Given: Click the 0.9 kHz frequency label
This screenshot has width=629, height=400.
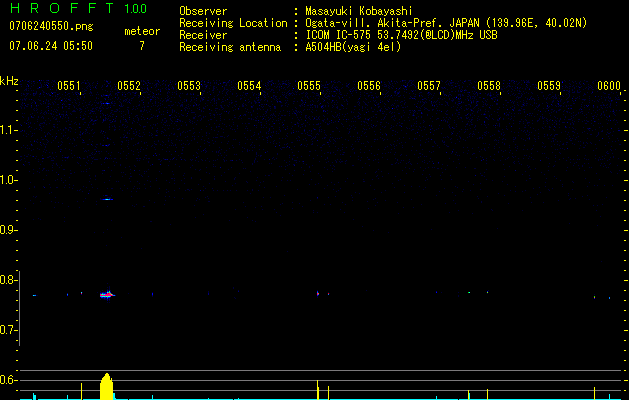Looking at the screenshot, I should pos(8,230).
